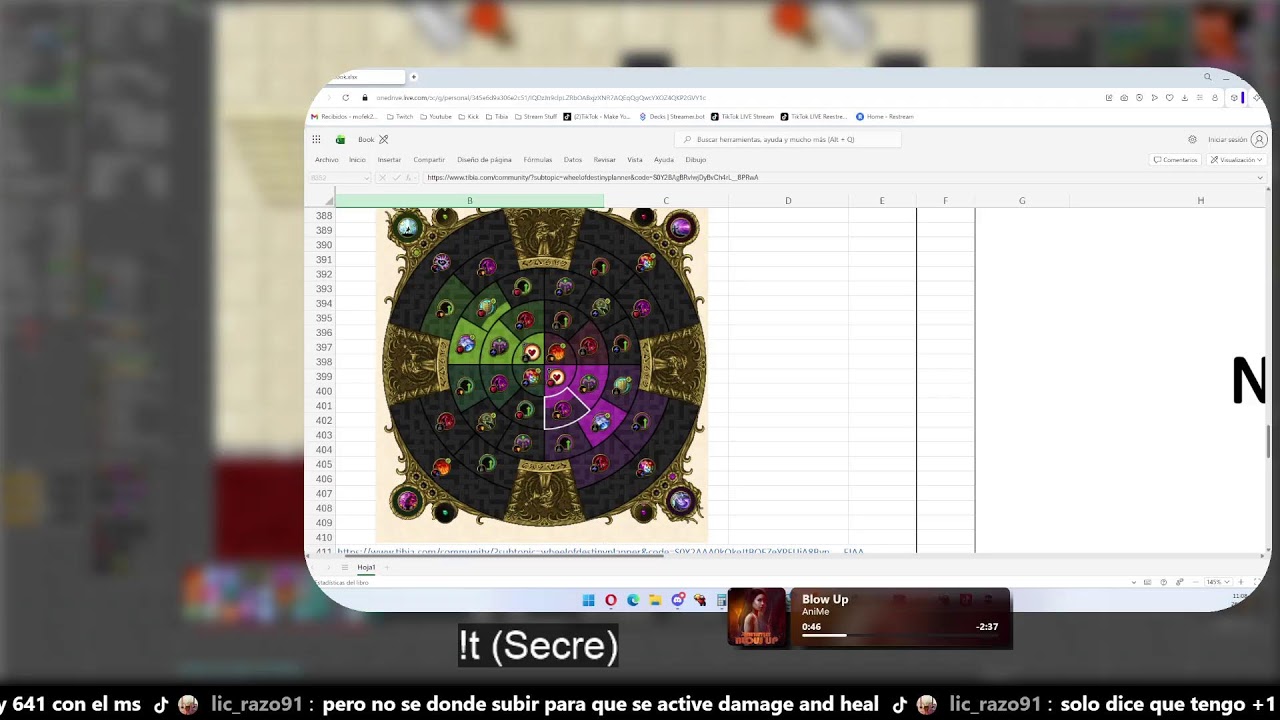
Task: Click the heart bookmark icon in address bar
Action: tap(1169, 98)
